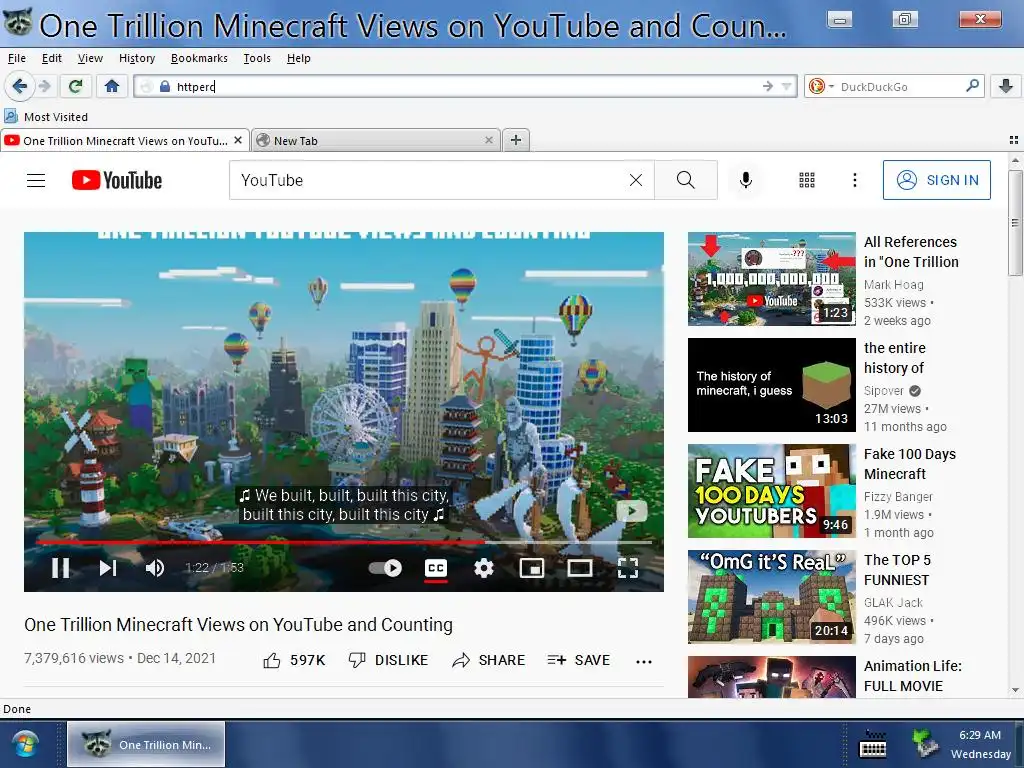Click the YouTube logo

(117, 180)
